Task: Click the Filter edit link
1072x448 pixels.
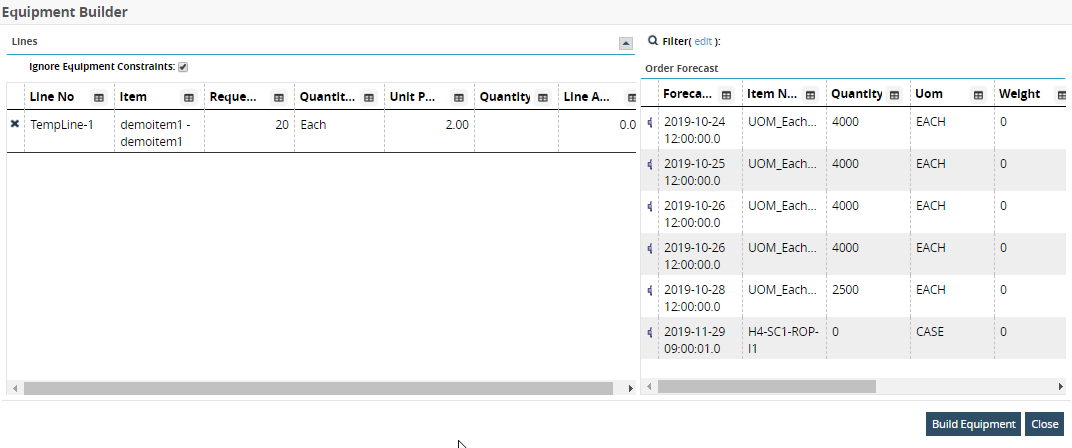Action: [x=704, y=42]
